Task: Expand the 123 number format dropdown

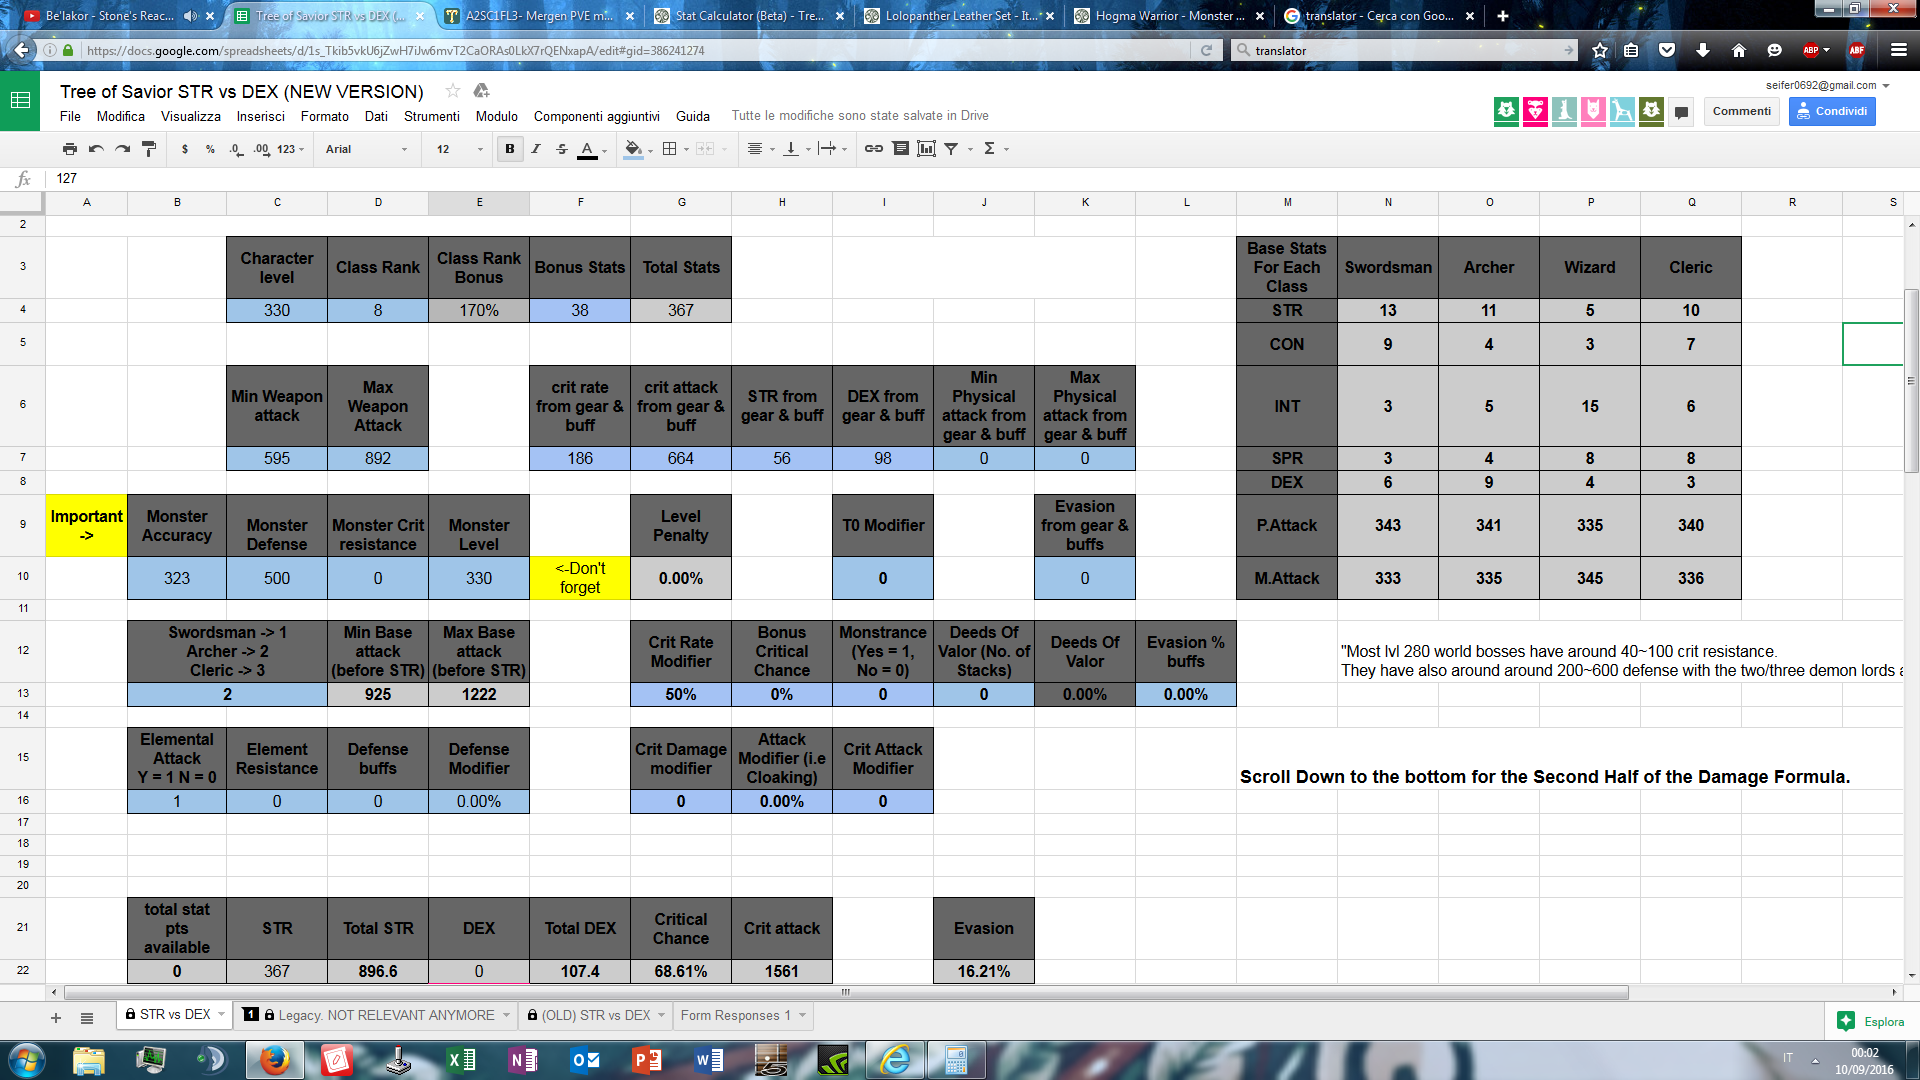Action: (290, 149)
